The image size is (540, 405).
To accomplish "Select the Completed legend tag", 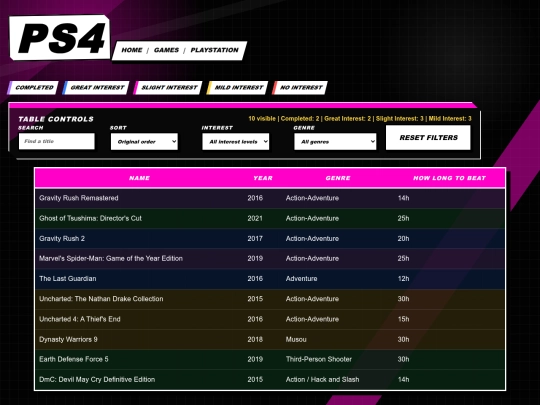I will pos(33,87).
